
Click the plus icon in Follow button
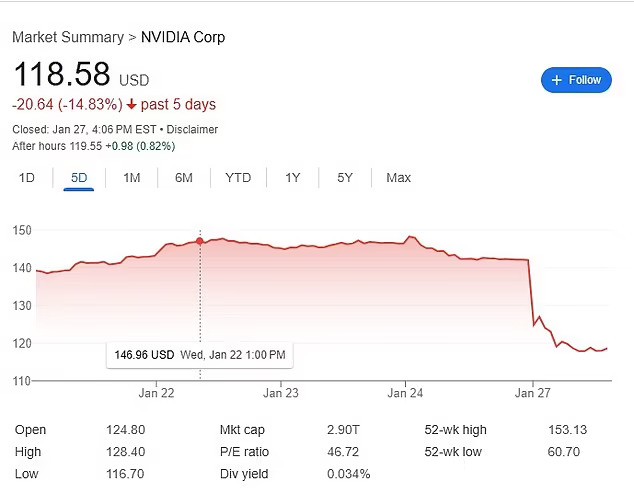click(556, 80)
